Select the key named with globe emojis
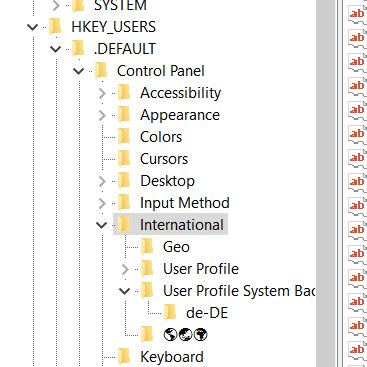Image resolution: width=367 pixels, height=367 pixels. 186,335
